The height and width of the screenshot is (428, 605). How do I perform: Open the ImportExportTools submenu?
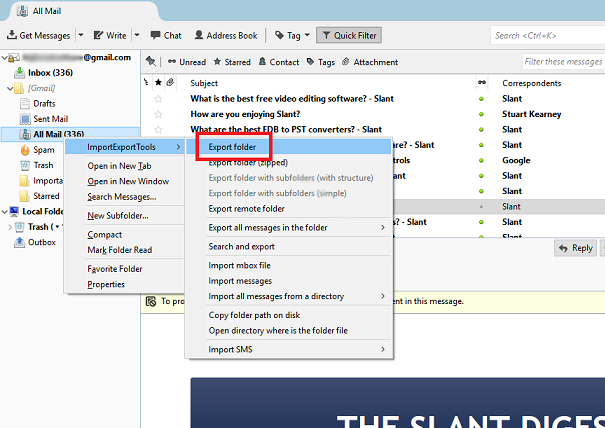click(x=125, y=147)
